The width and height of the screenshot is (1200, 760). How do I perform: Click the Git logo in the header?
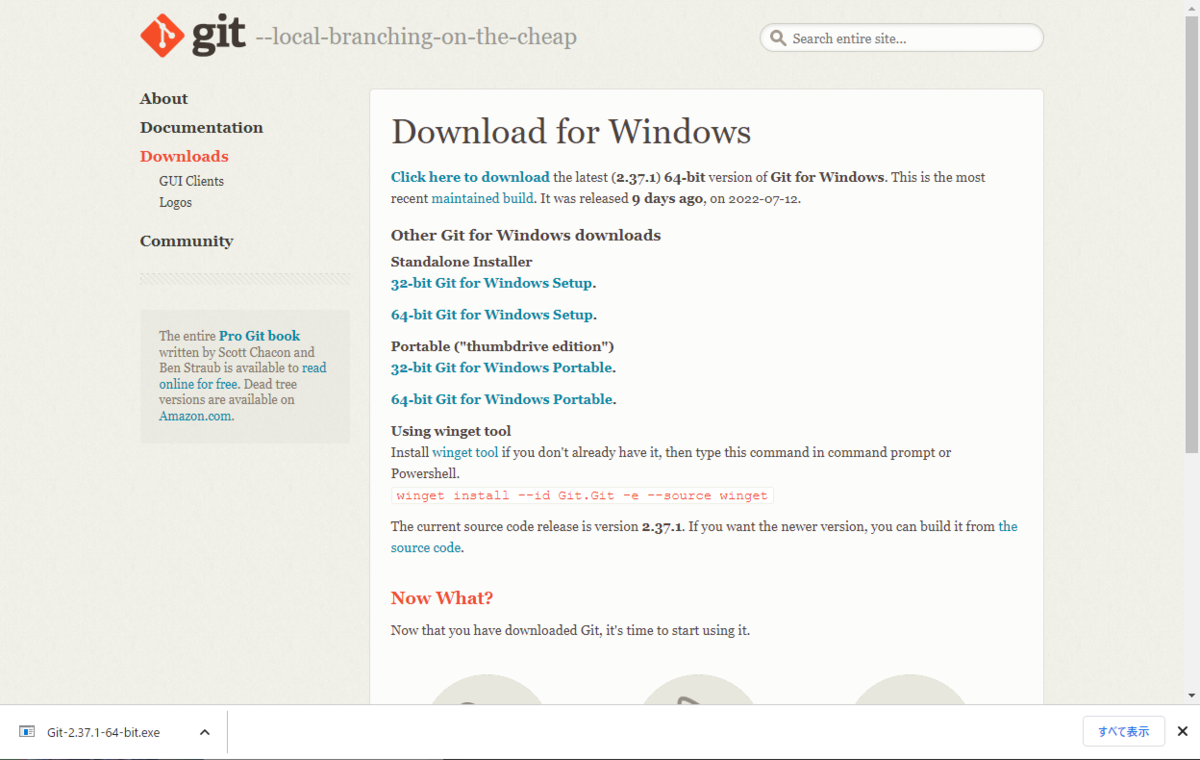(x=192, y=36)
